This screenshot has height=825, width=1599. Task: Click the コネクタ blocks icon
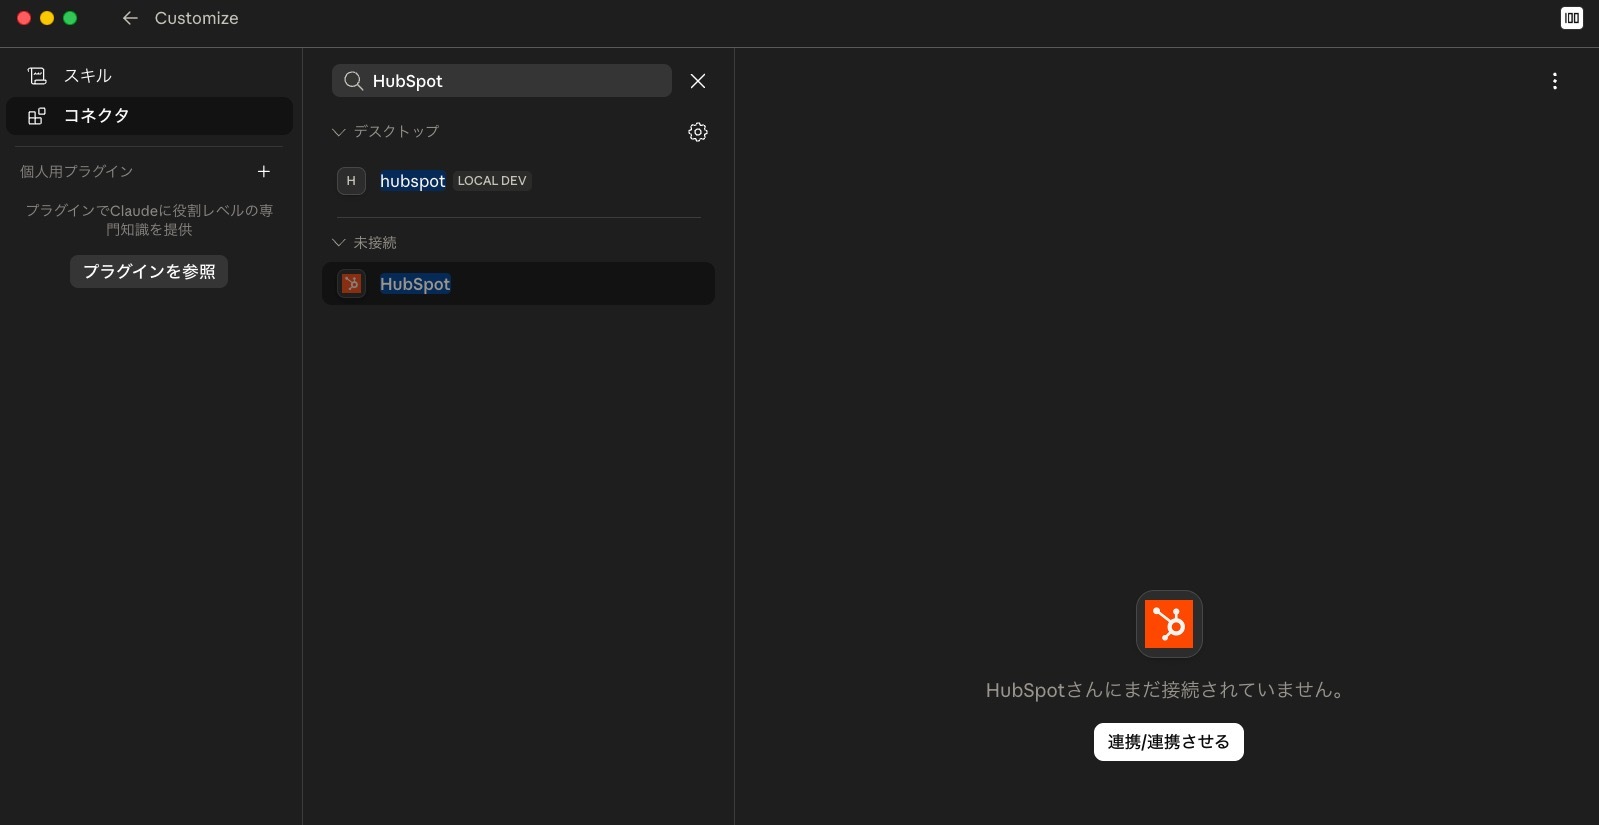(x=37, y=116)
